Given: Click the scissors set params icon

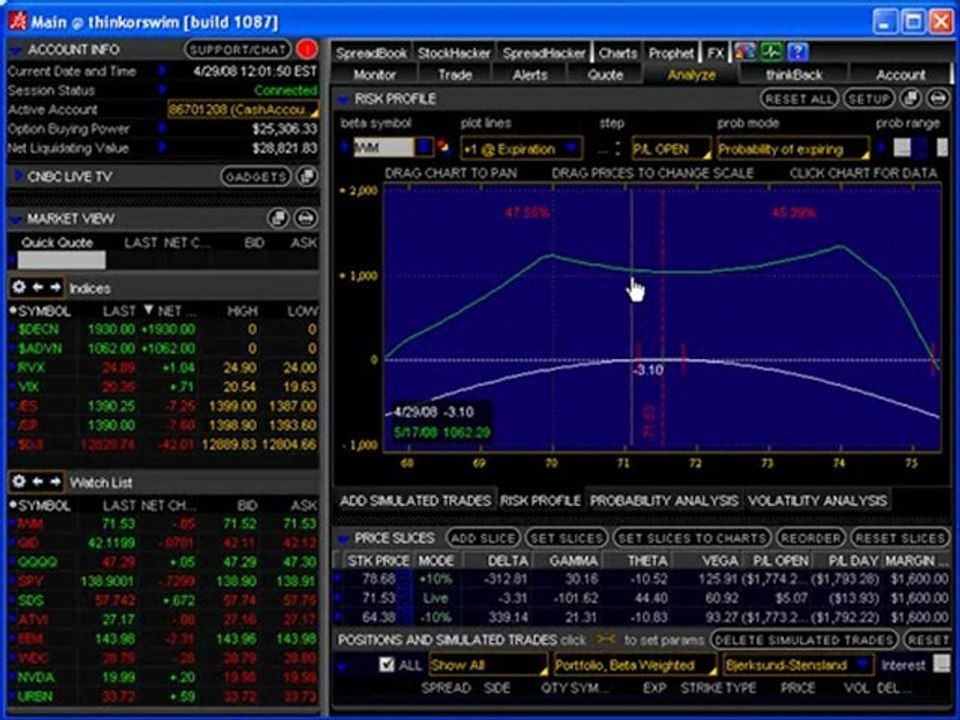Looking at the screenshot, I should click(606, 639).
